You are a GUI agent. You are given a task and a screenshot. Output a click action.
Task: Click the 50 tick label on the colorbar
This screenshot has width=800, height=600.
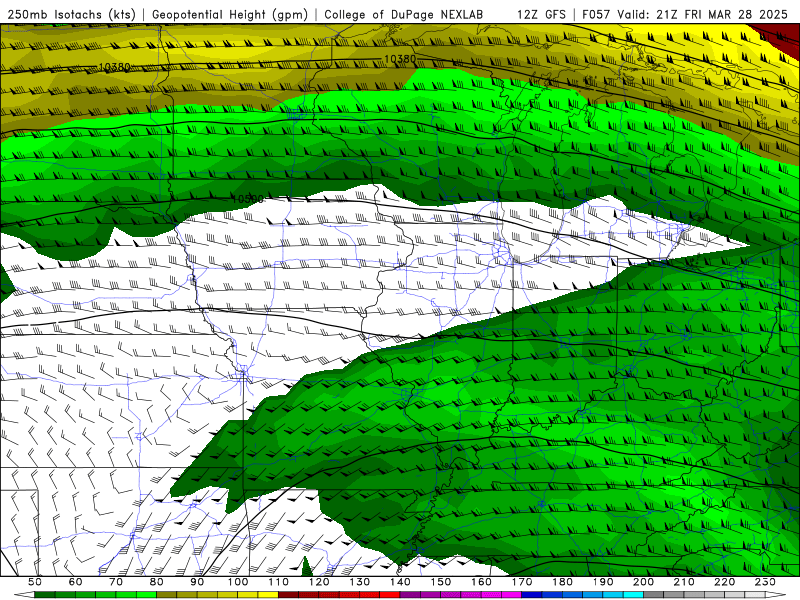click(35, 582)
